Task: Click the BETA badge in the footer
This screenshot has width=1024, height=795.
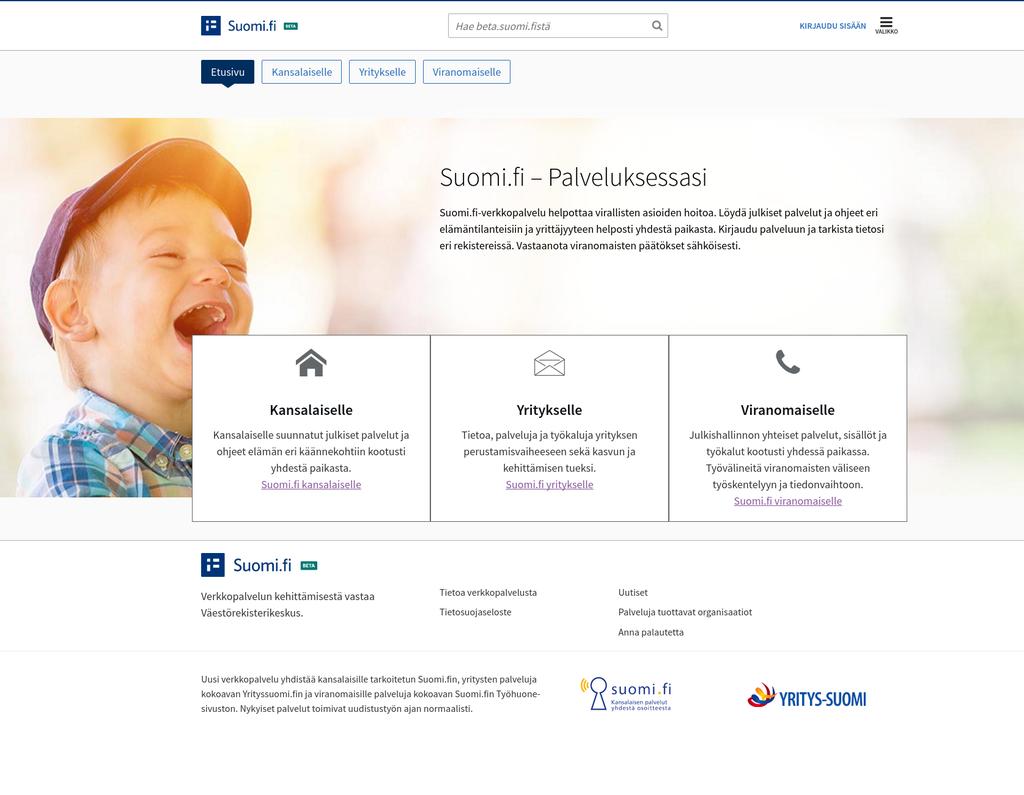Action: [x=309, y=566]
